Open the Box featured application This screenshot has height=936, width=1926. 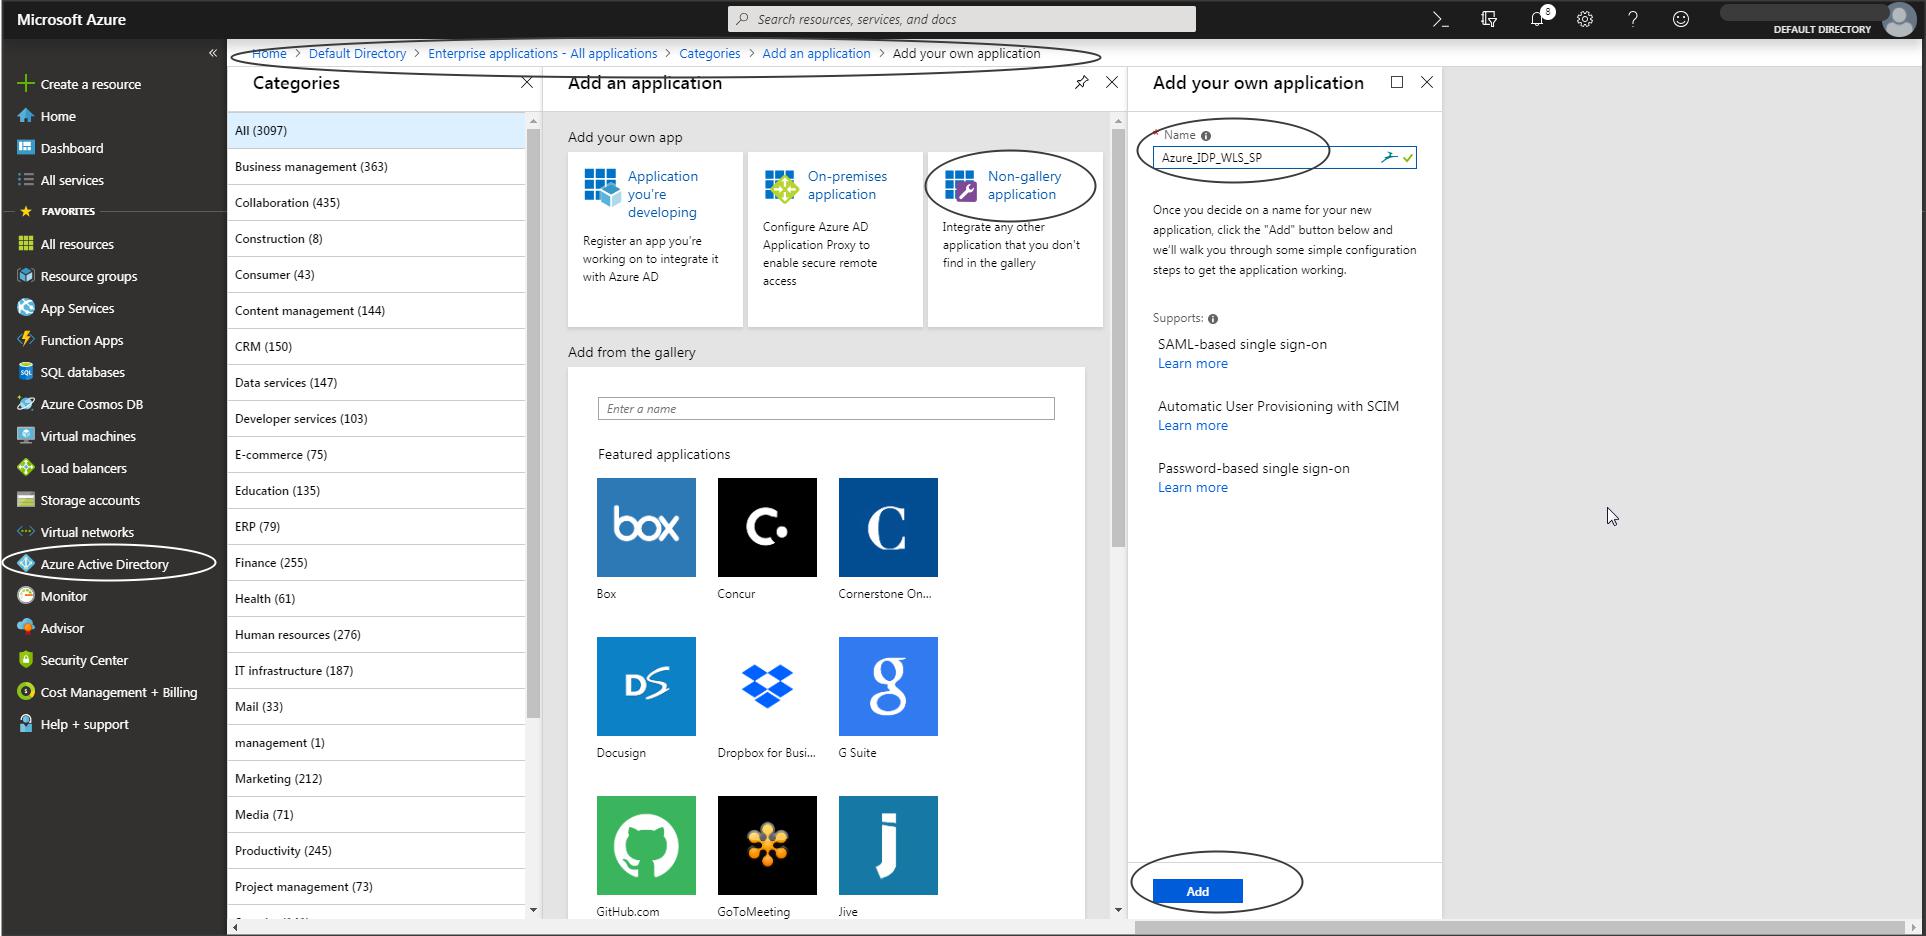coord(646,527)
